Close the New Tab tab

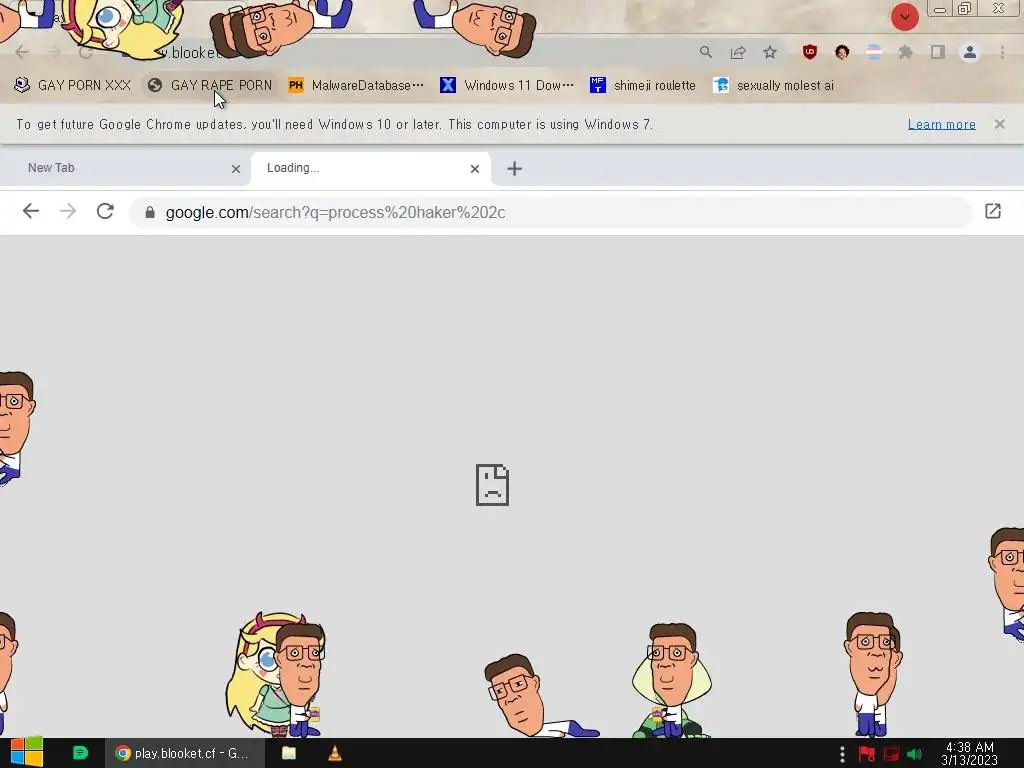[x=236, y=169]
